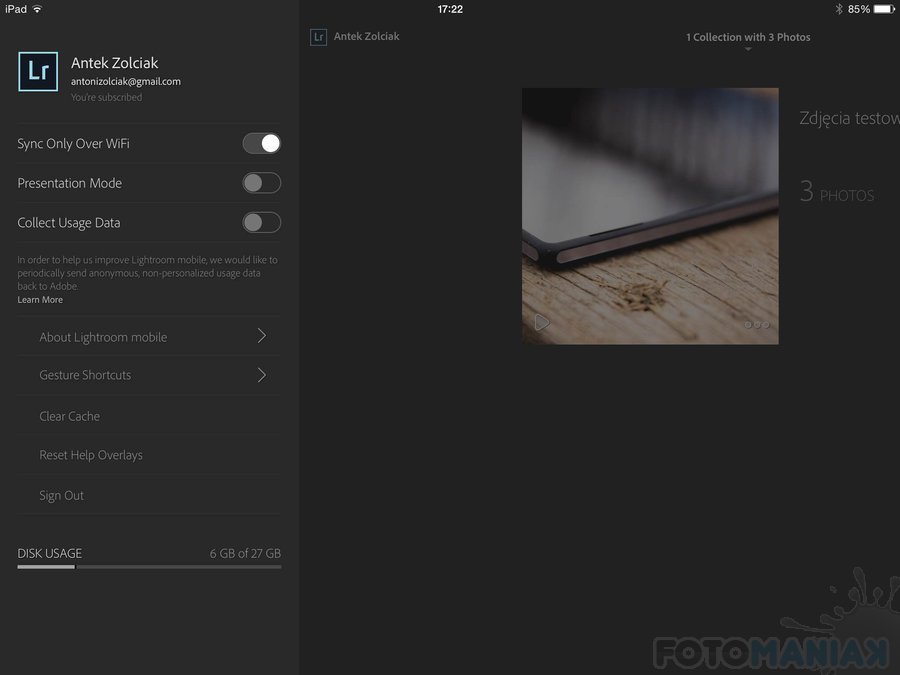Tap the large Lightroom logo in sidebar
This screenshot has height=675, width=900.
click(x=38, y=72)
